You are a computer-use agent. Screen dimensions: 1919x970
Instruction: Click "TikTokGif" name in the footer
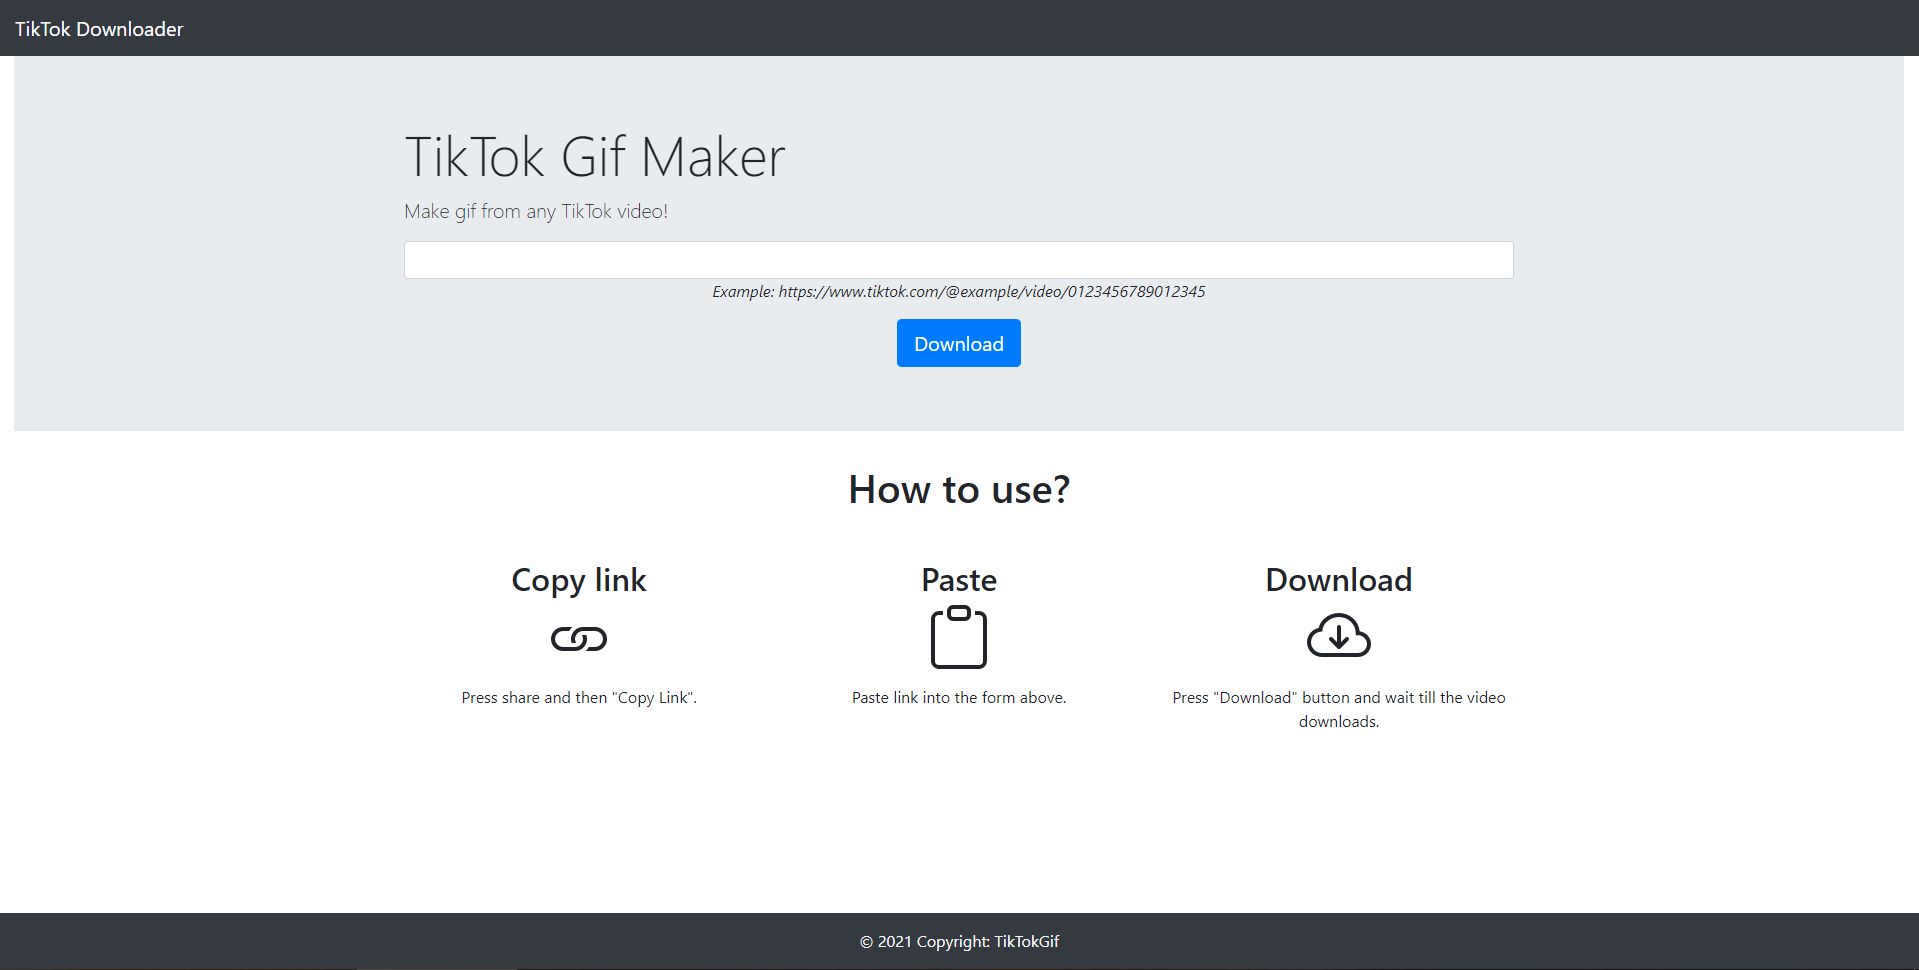point(1026,942)
